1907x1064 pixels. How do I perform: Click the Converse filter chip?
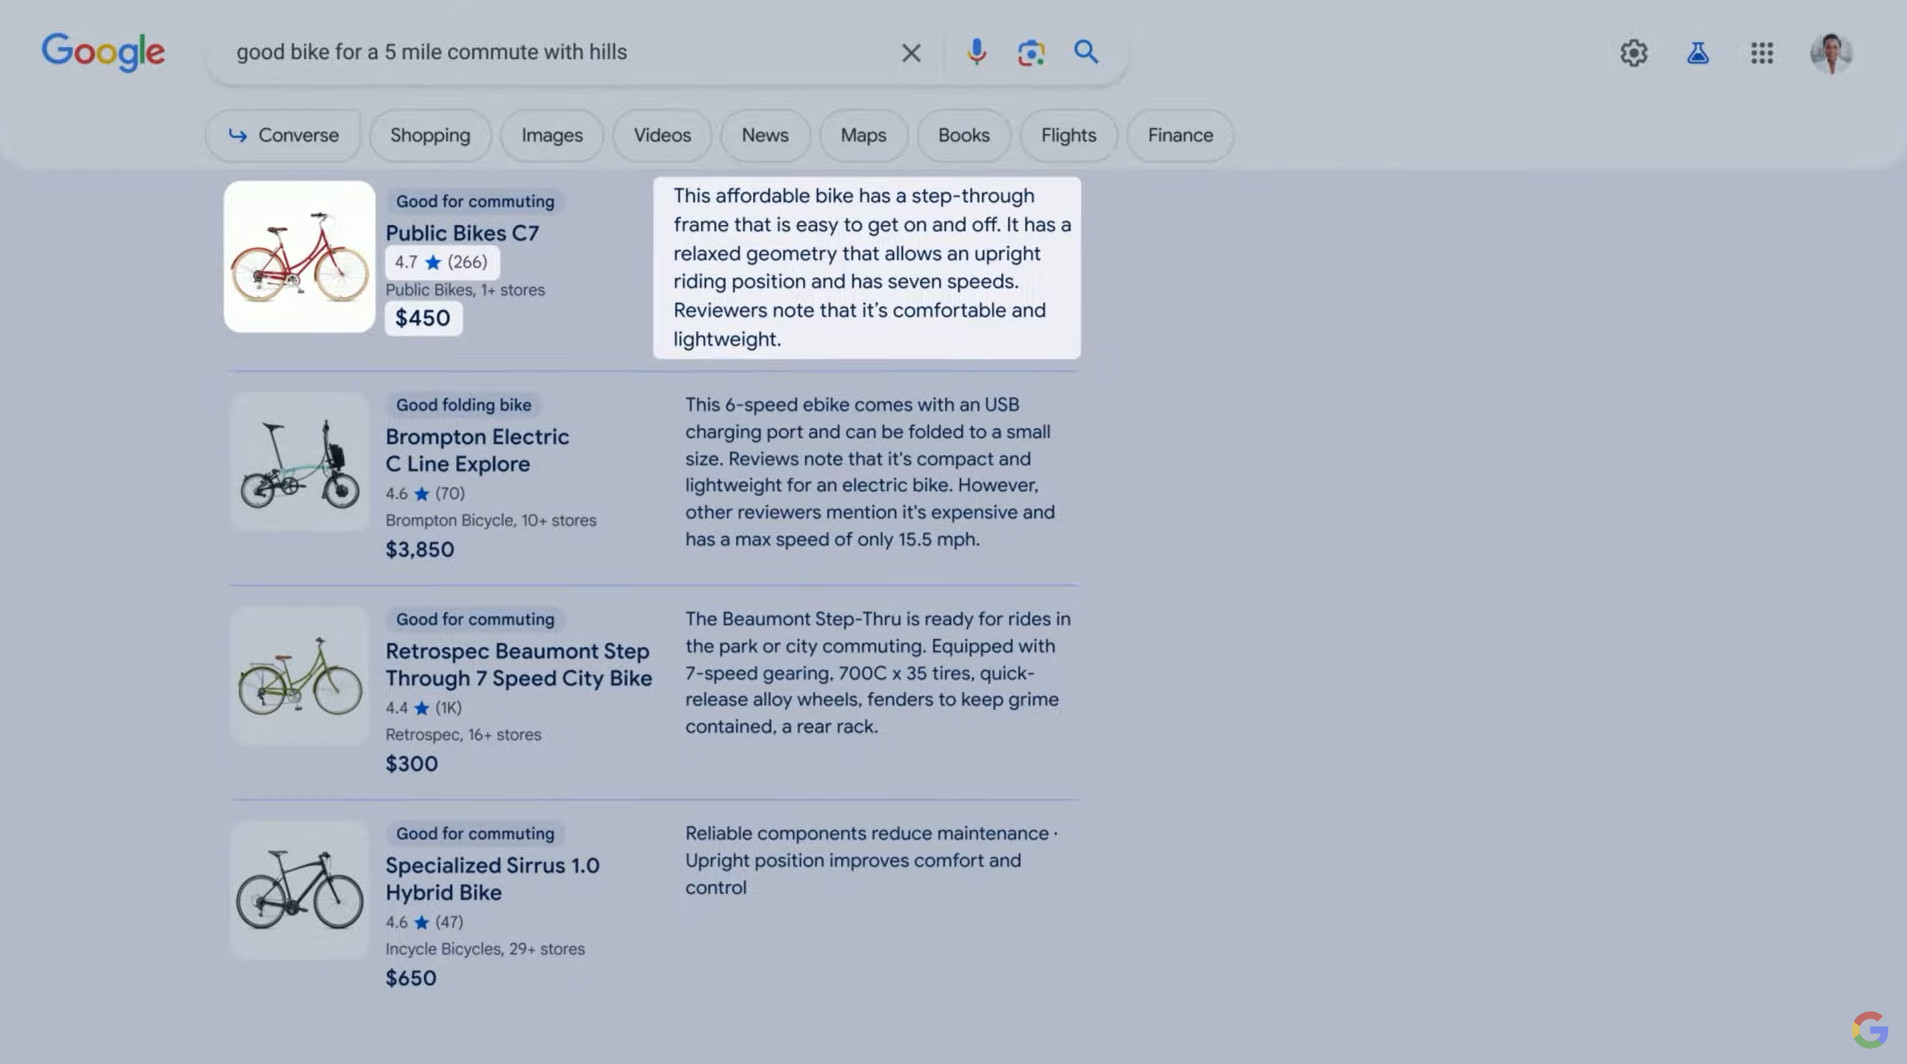283,135
